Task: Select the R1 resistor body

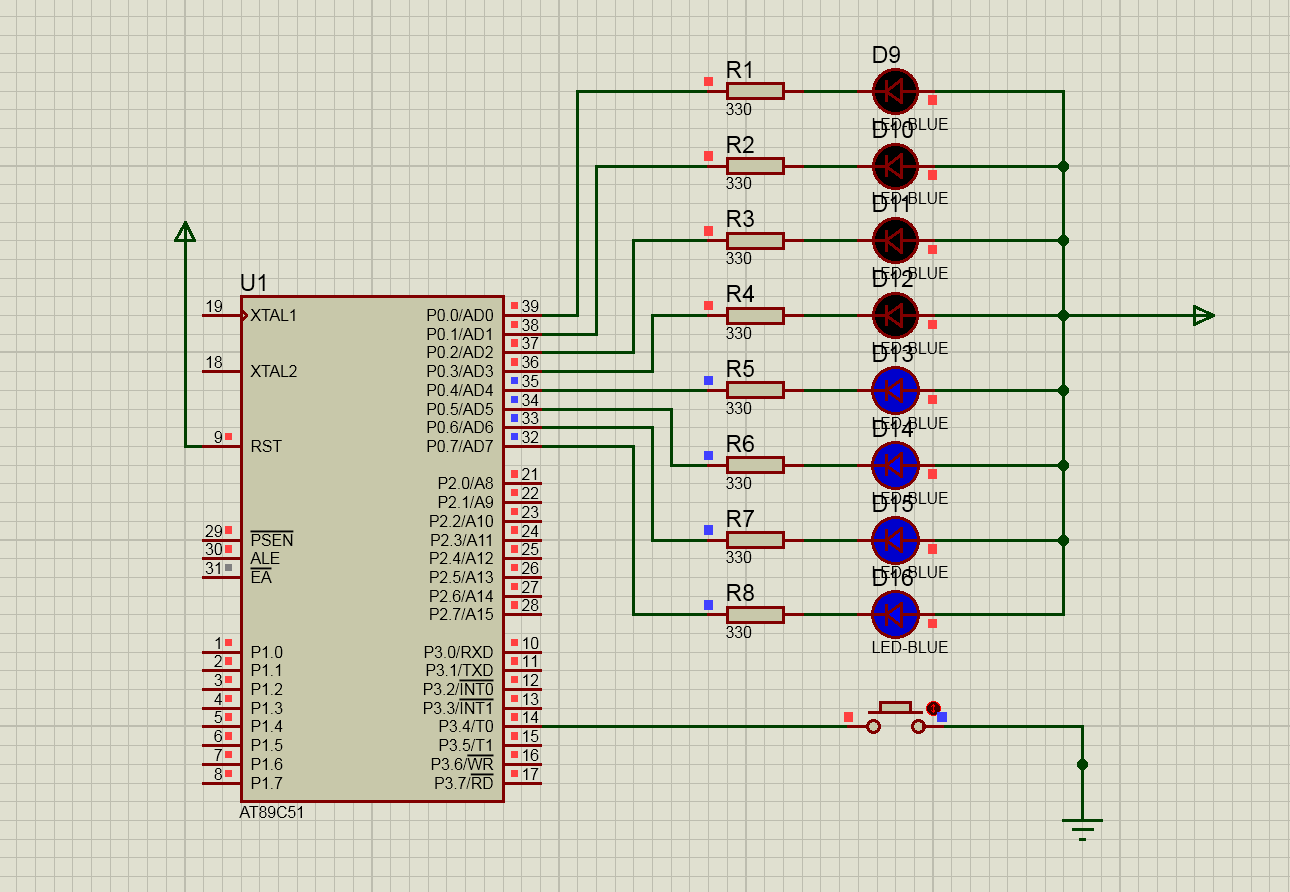Action: tap(755, 92)
